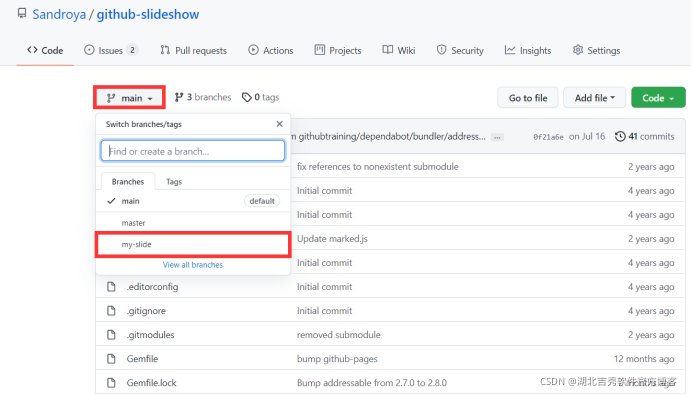Open the .editorconfig file
Image resolution: width=692 pixels, height=395 pixels.
click(x=152, y=287)
